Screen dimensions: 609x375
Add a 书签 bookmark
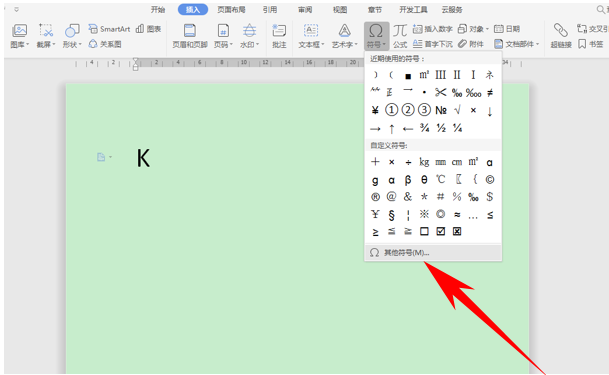coord(591,44)
